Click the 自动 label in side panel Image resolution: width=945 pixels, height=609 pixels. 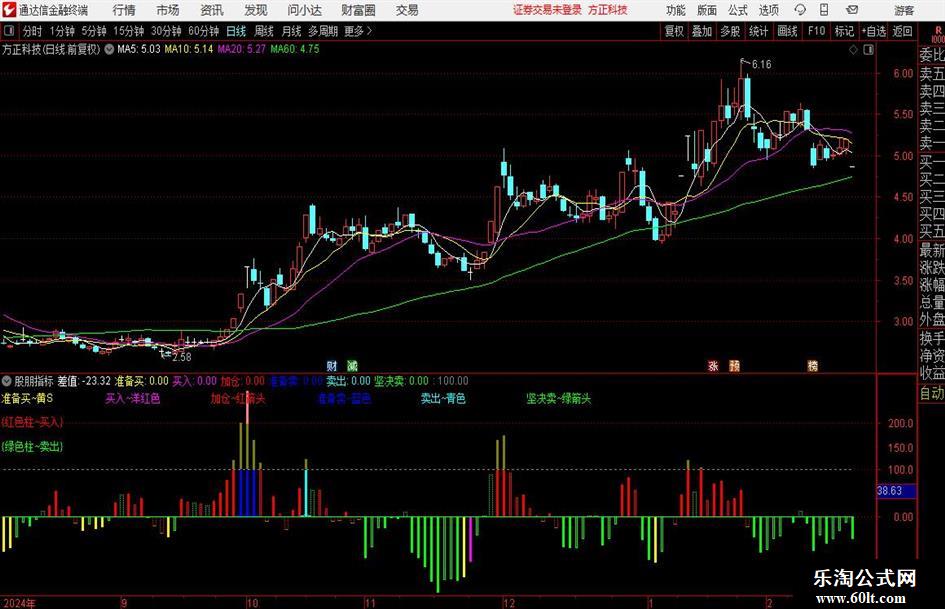pos(932,393)
